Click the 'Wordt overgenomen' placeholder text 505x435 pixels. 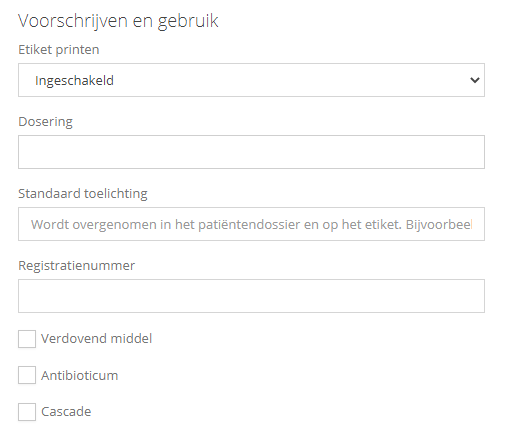tap(94, 224)
